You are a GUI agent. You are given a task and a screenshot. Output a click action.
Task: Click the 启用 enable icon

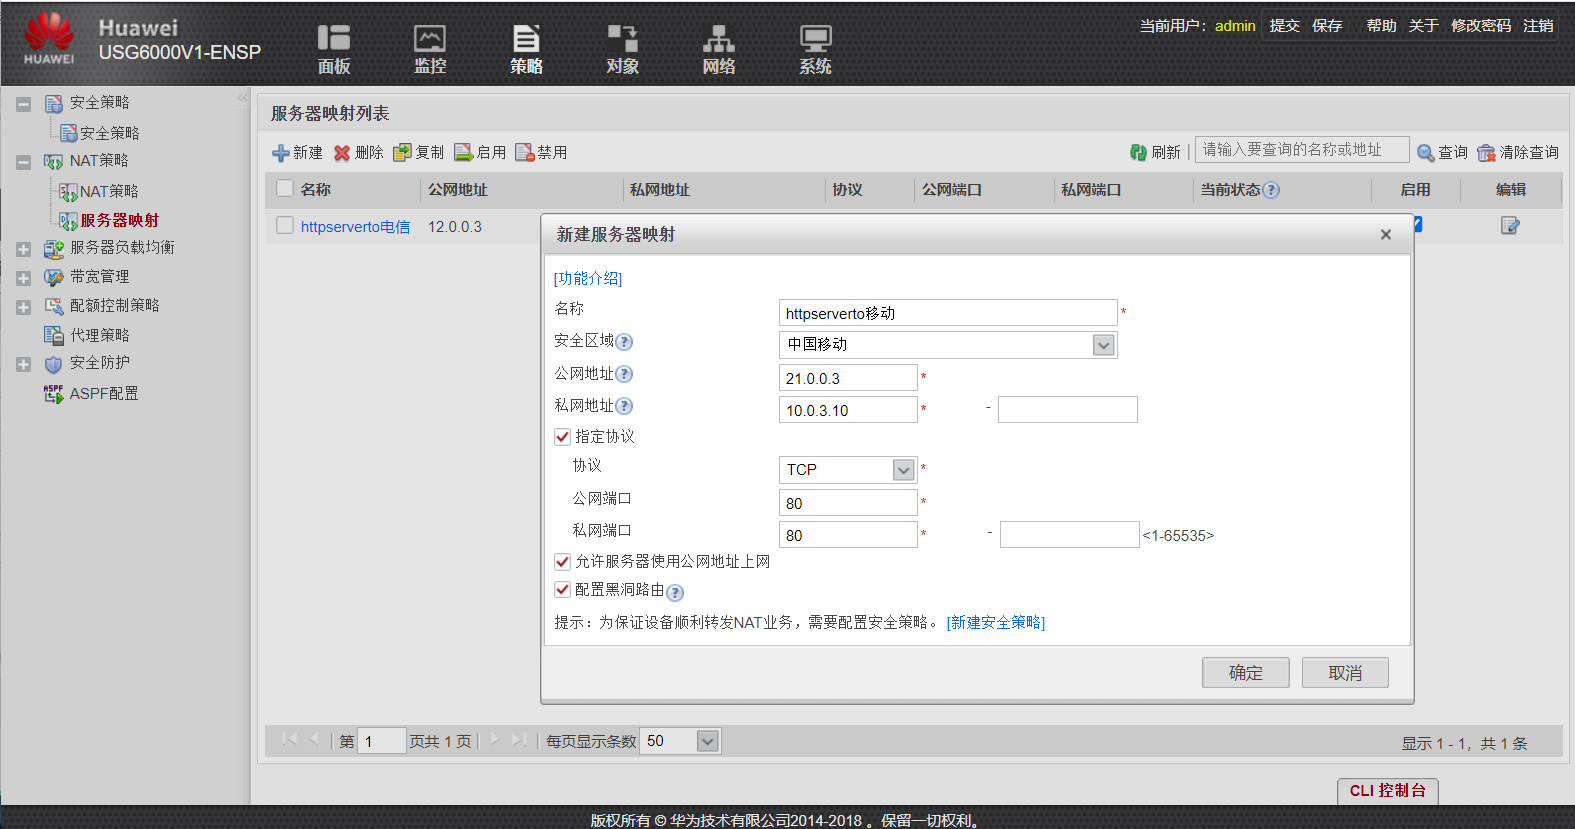463,153
